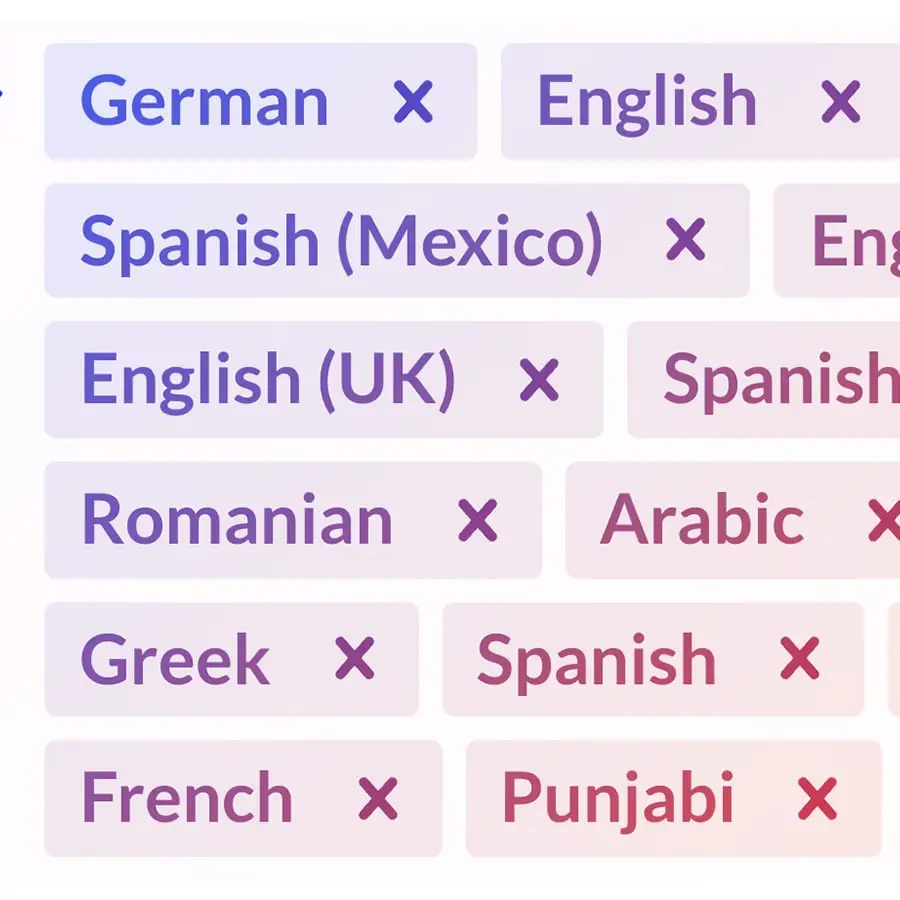Remove the German language tag via its X
This screenshot has height=900, width=900.
tap(413, 102)
